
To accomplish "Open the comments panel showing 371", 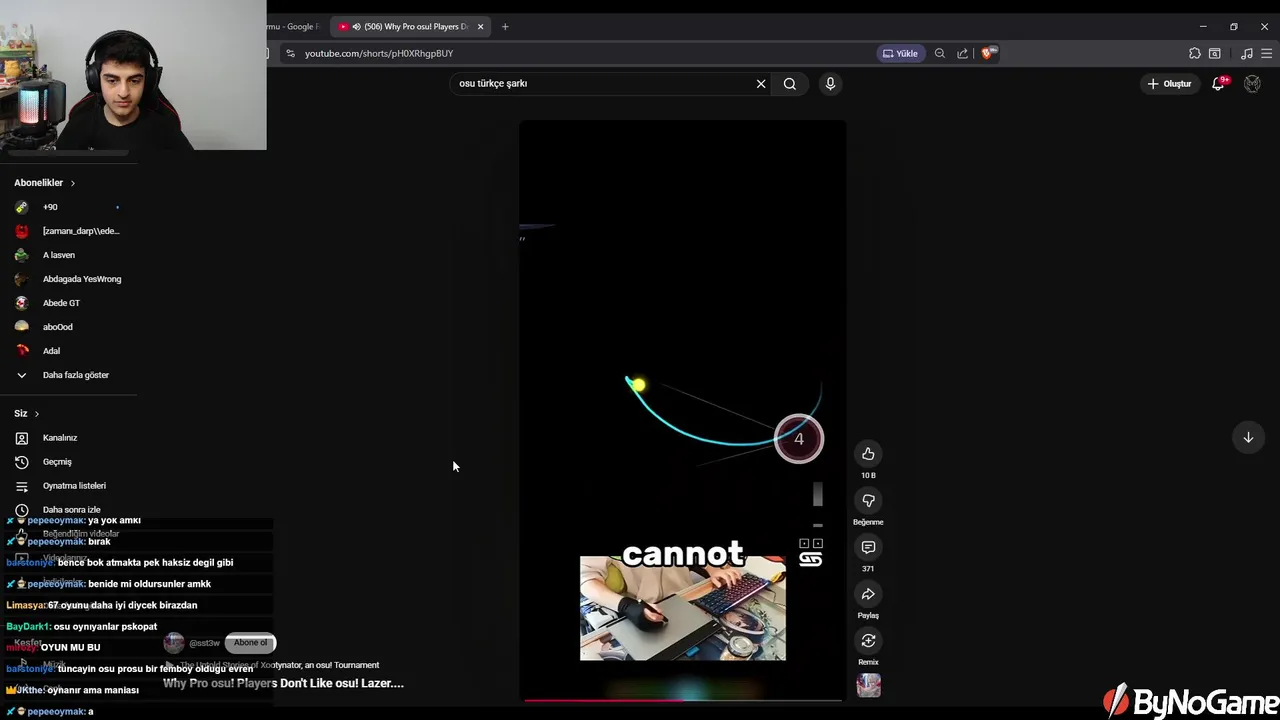I will tap(868, 547).
